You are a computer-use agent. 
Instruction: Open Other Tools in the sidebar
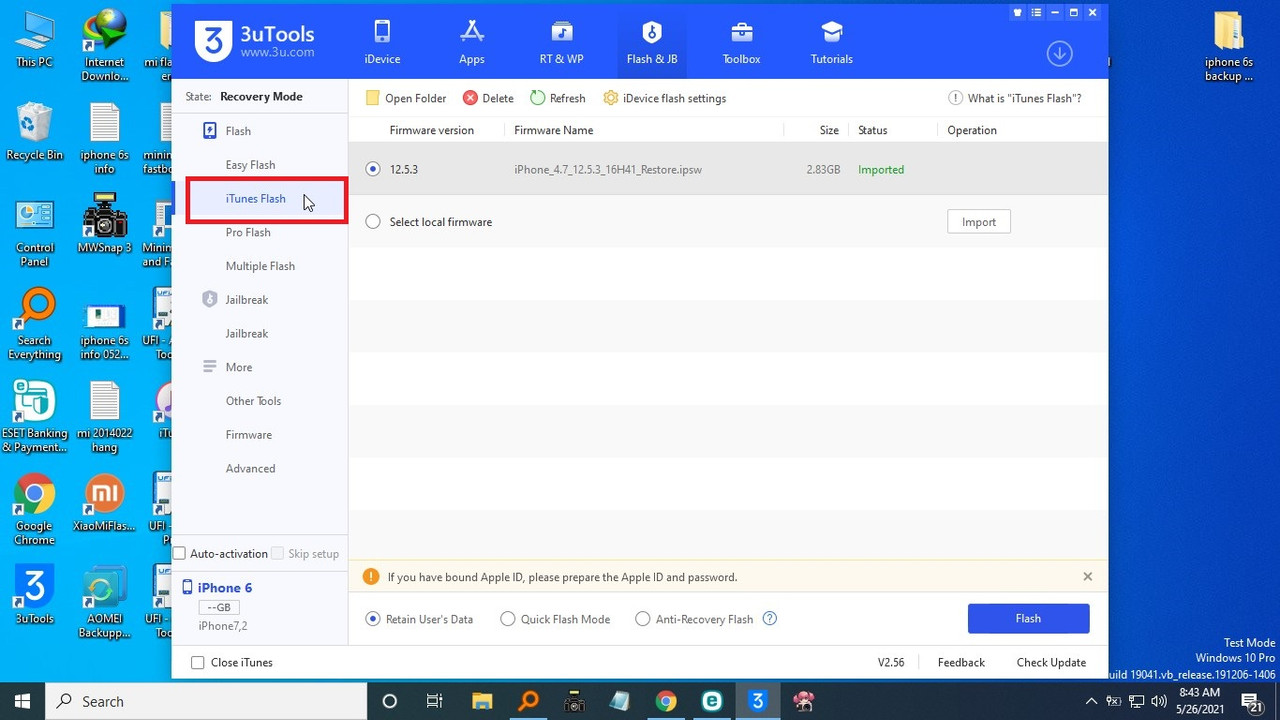tap(253, 401)
